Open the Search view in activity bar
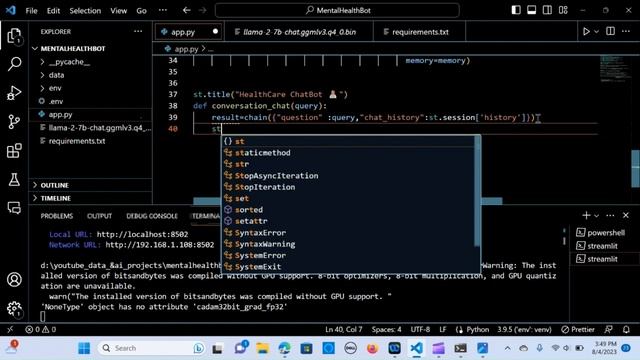Viewport: 640px width, 360px height. (x=14, y=64)
